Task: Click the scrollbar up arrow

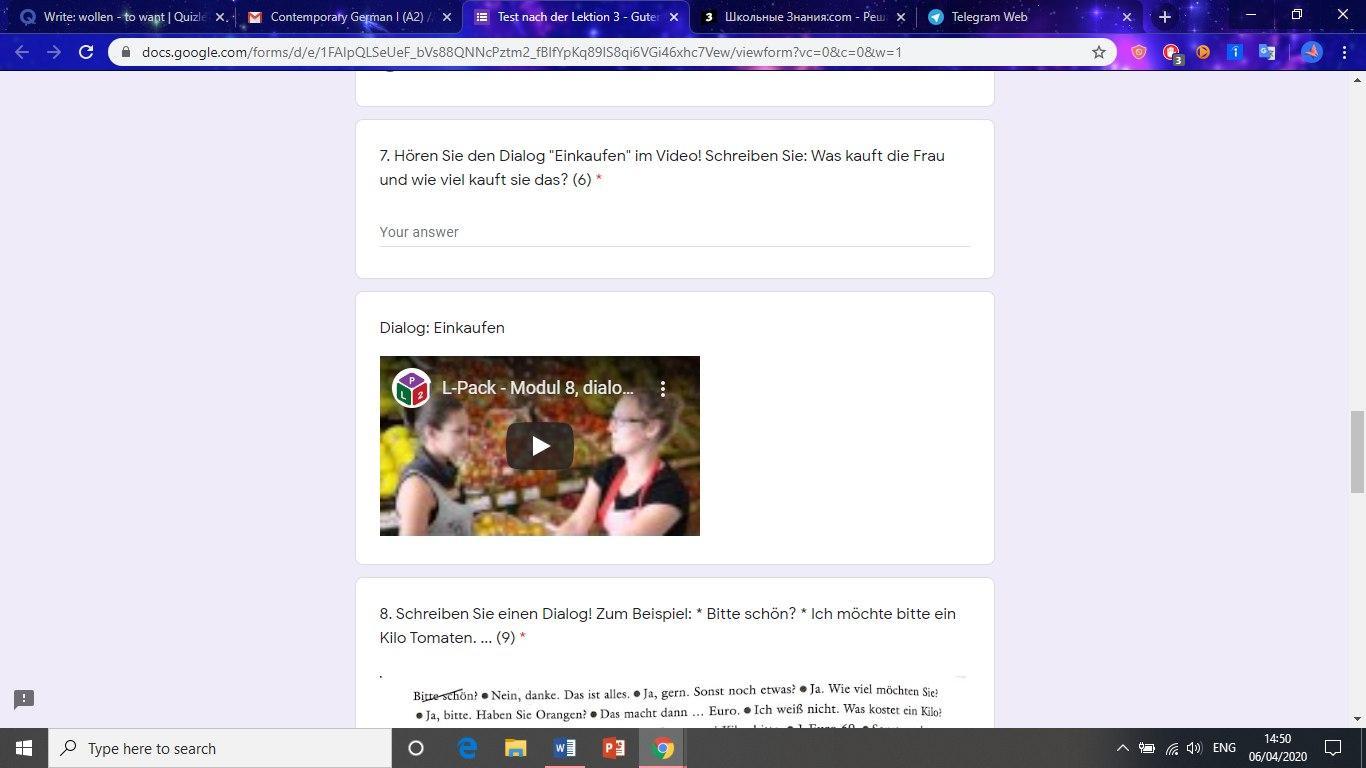Action: pos(1357,79)
